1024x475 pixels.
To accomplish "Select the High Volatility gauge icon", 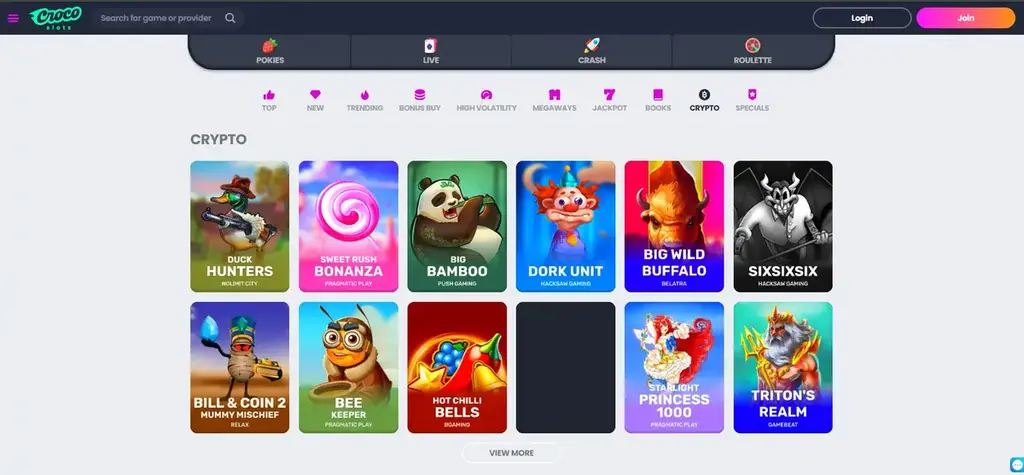I will click(487, 95).
